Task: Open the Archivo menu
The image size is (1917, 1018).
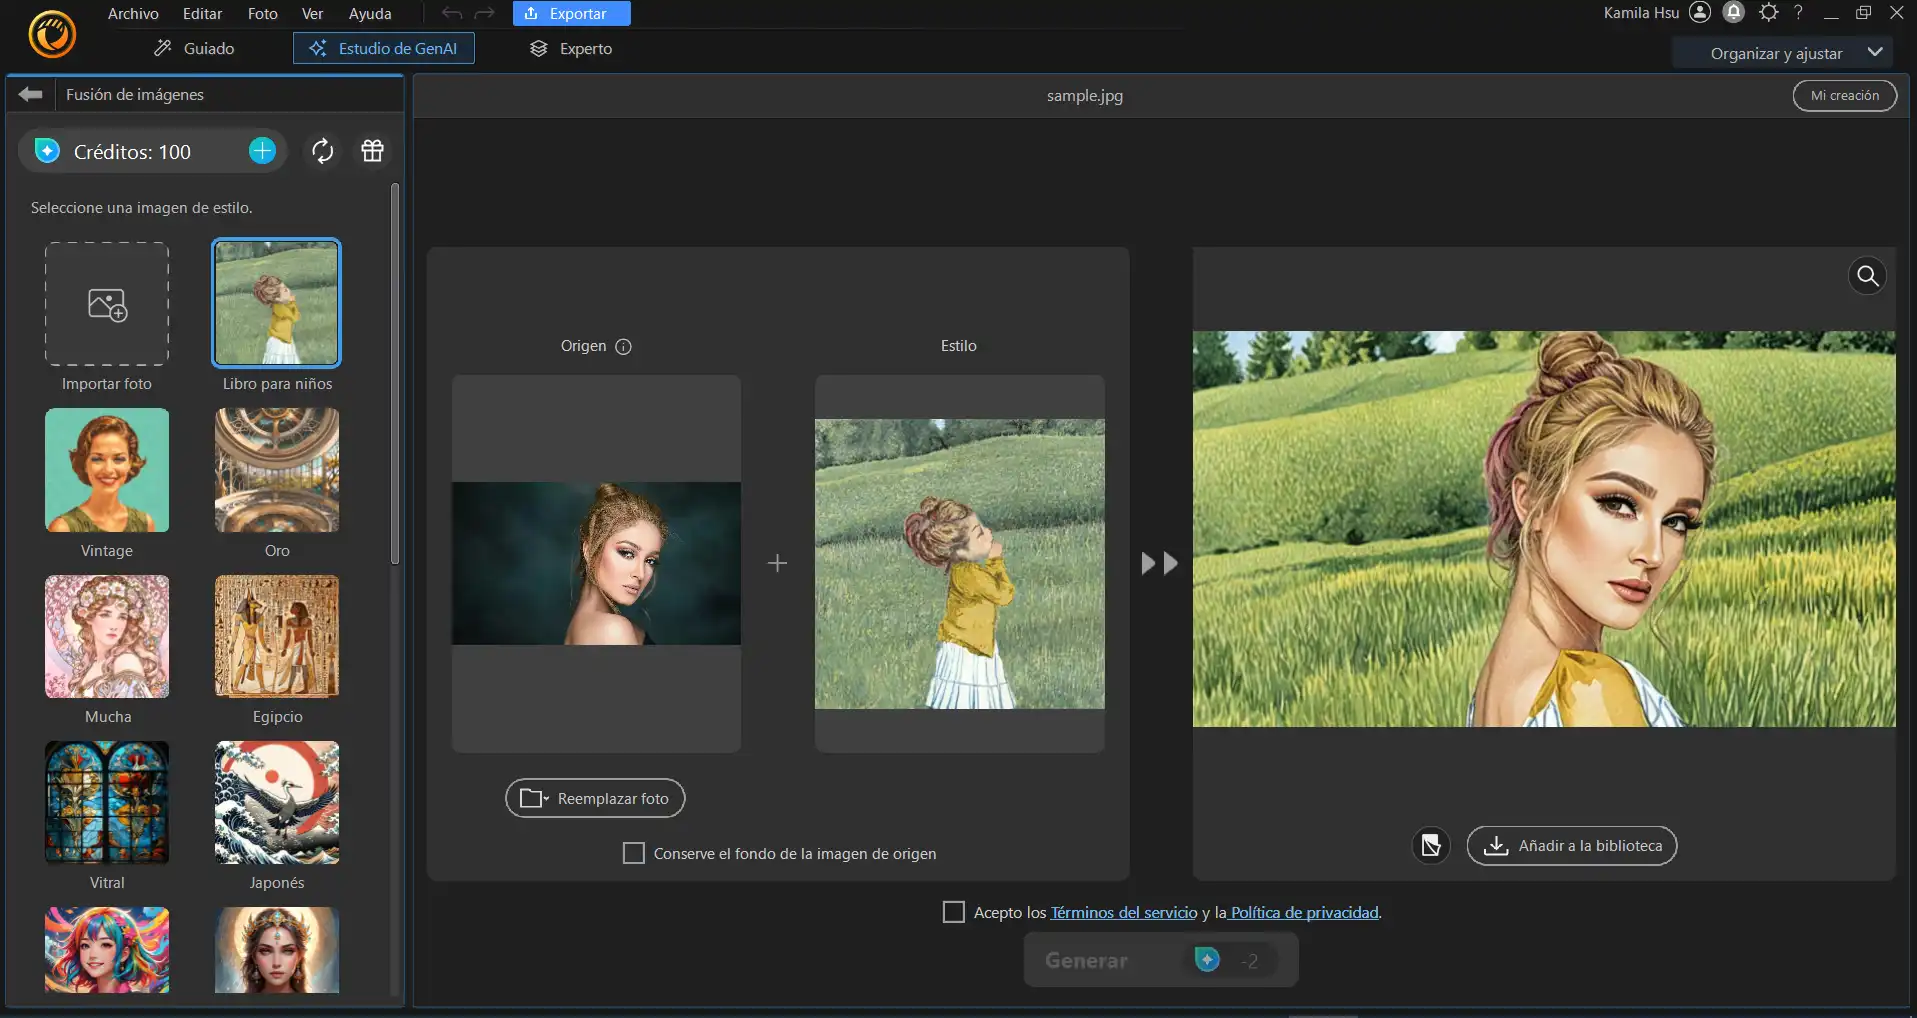Action: pos(133,14)
